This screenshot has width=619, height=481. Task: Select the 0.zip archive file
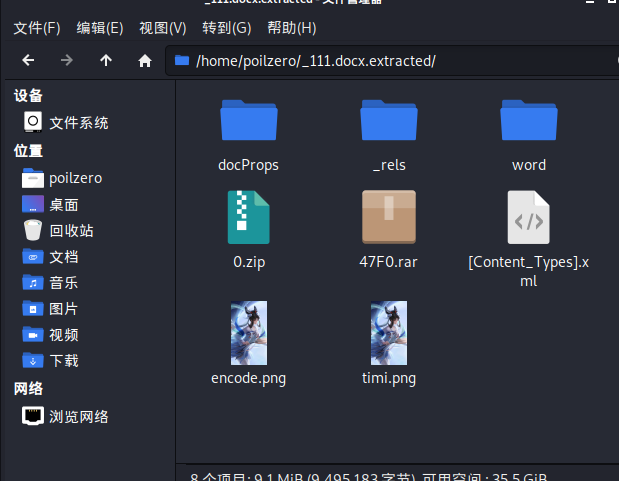pos(248,217)
